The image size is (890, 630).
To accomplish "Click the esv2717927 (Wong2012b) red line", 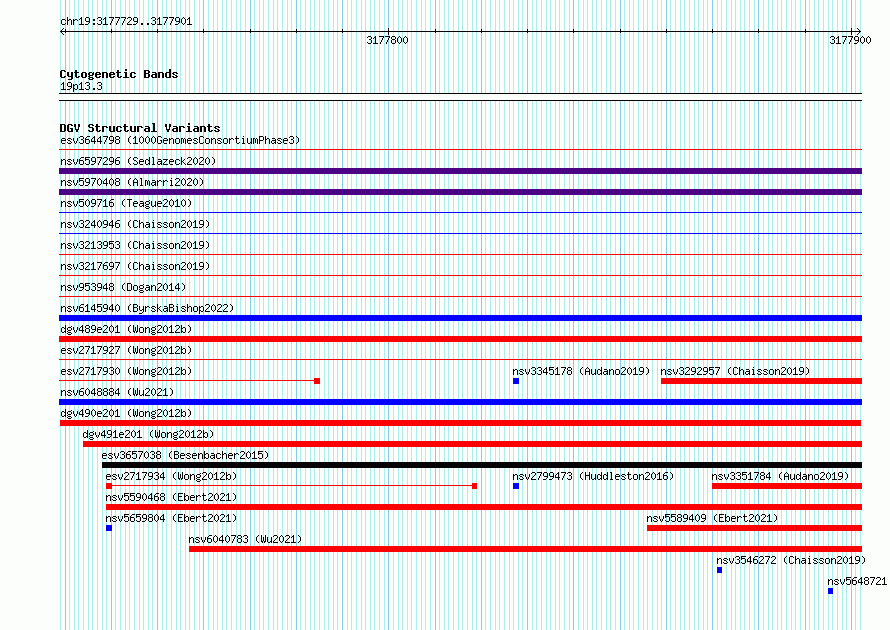I will [460, 360].
